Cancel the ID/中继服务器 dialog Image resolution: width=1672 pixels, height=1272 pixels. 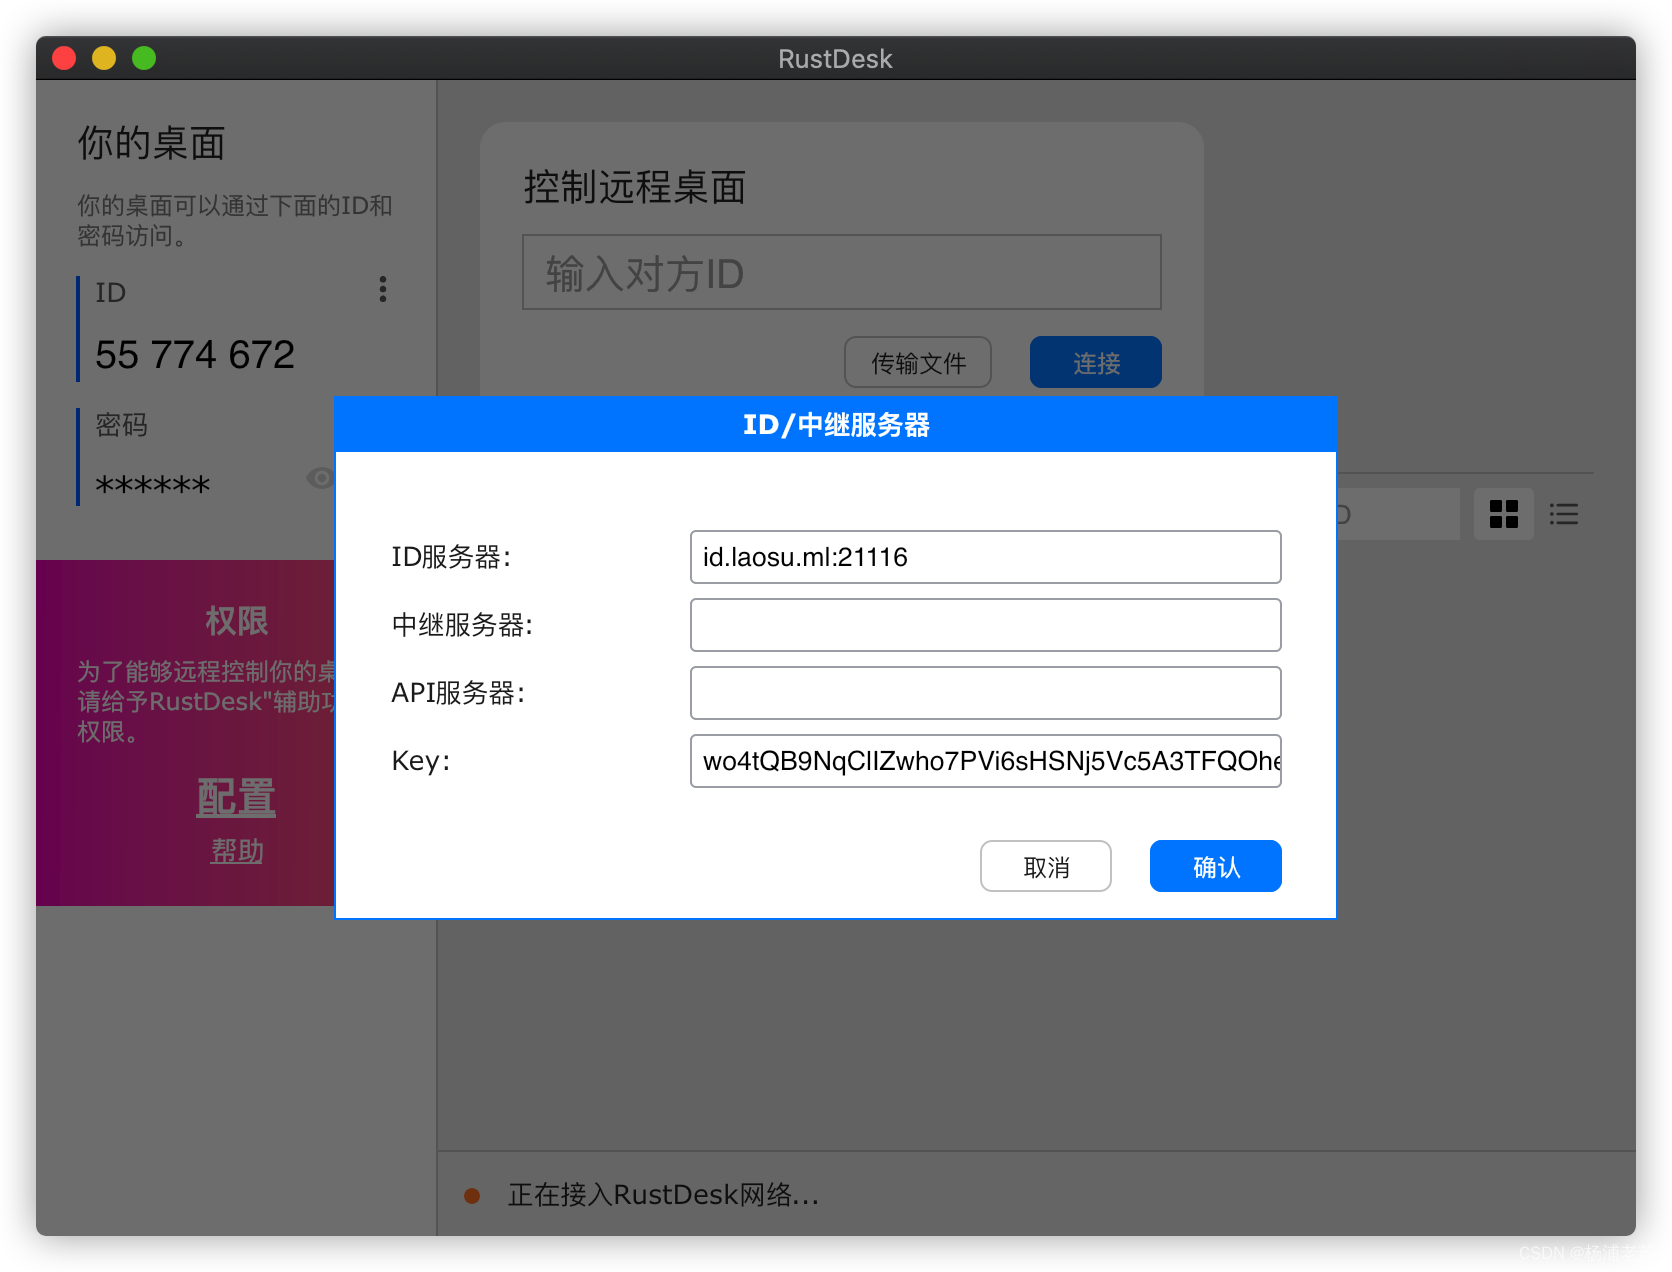click(x=1045, y=866)
